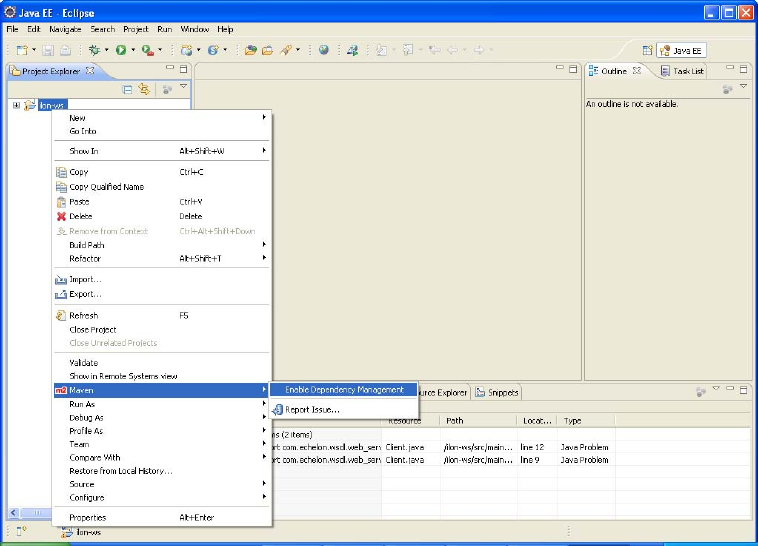The width and height of the screenshot is (758, 546).
Task: Open the Problems view menu triangle
Action: (716, 388)
